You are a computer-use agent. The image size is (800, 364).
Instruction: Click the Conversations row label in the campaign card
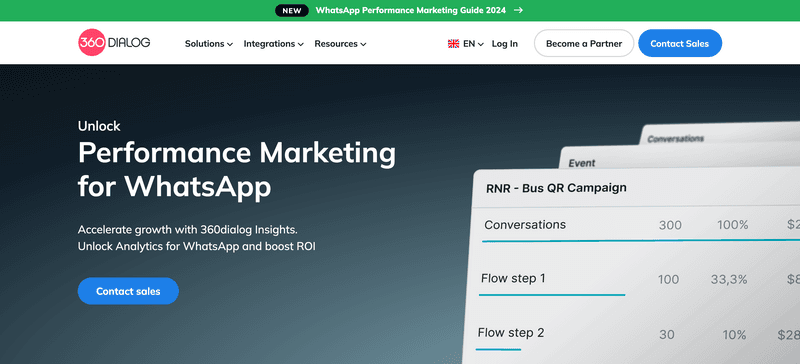click(x=524, y=225)
